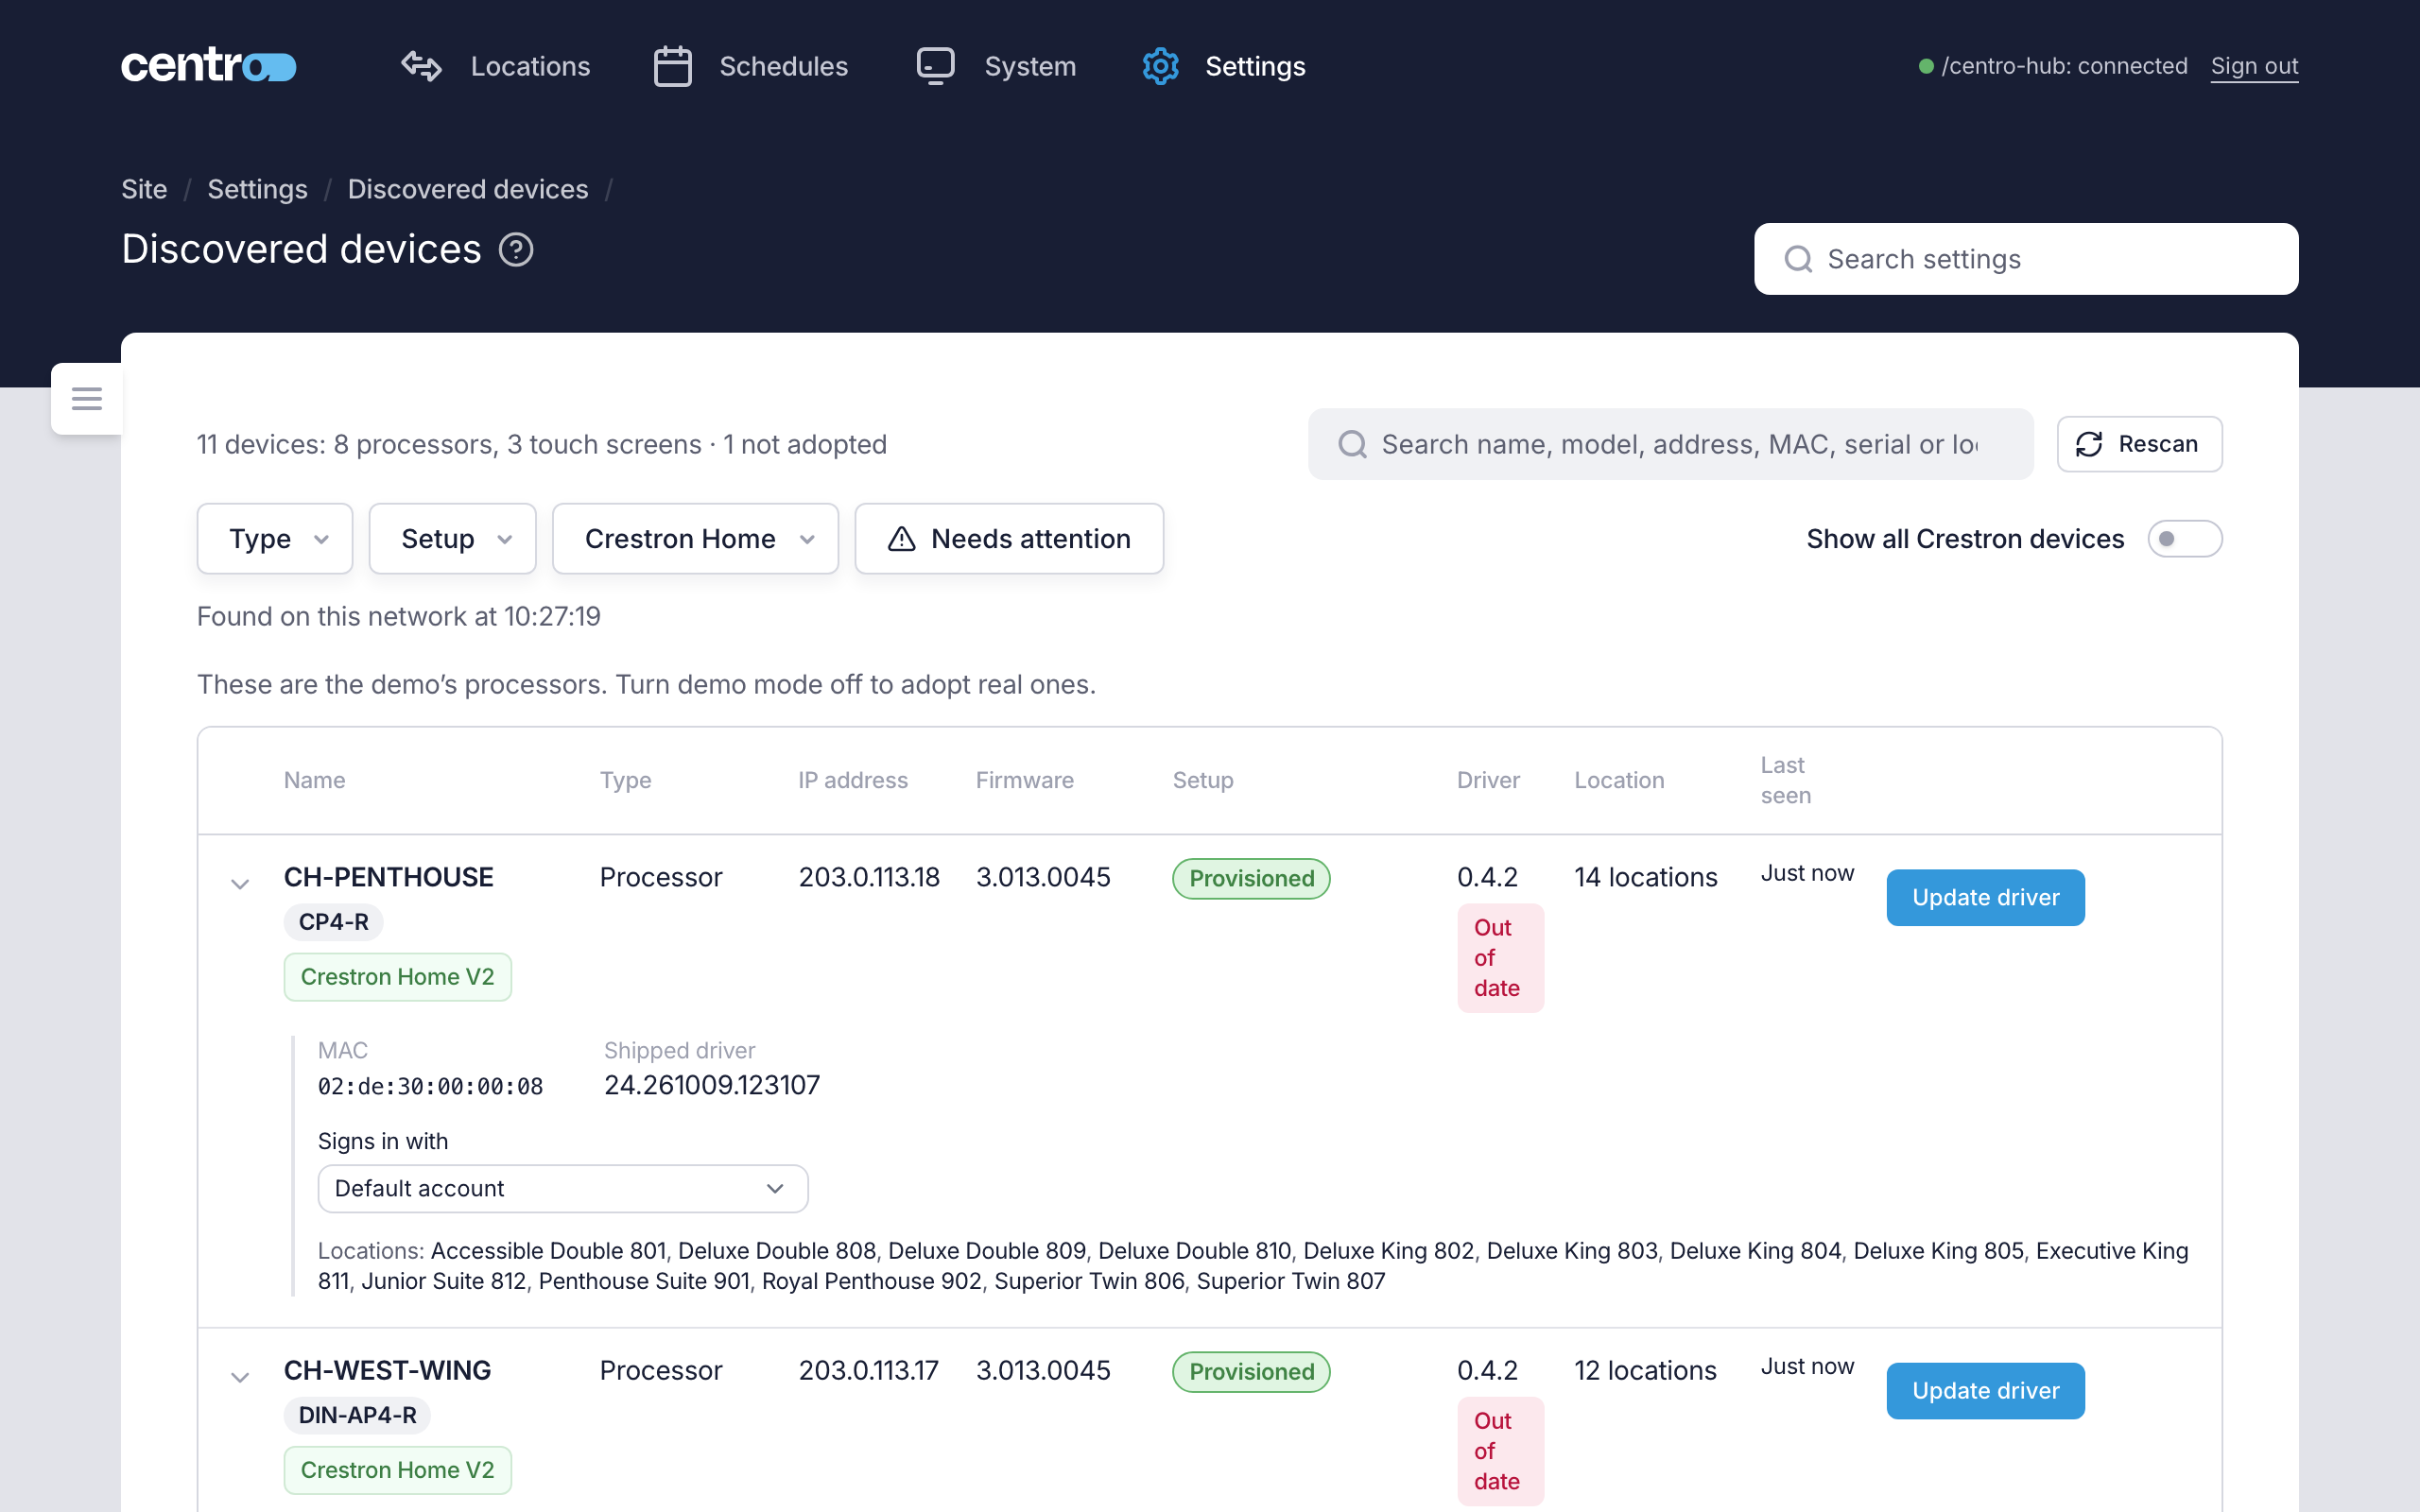Click the /centro-hub: connected status text
Viewport: 2420px width, 1512px height.
[x=2064, y=66]
